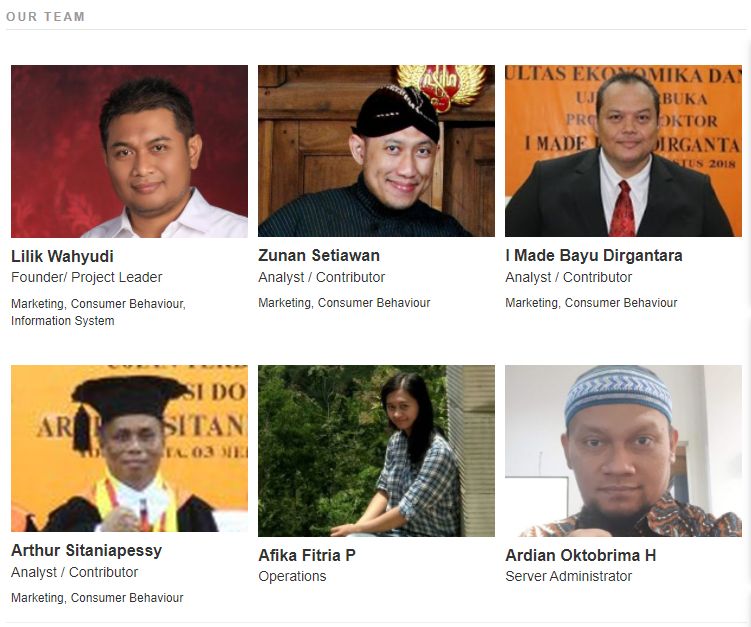Open Arthur Sitaniapessy's graduation photo
The width and height of the screenshot is (751, 627).
129,448
